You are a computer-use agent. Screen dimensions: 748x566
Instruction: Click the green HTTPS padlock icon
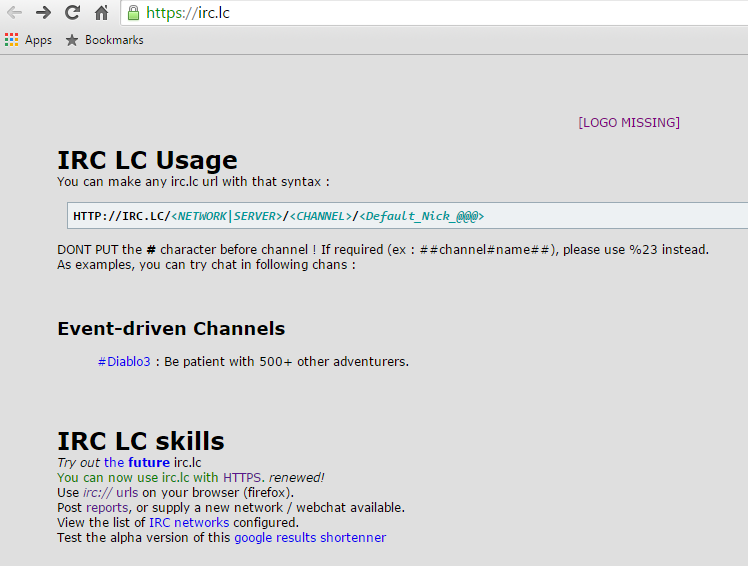click(134, 12)
